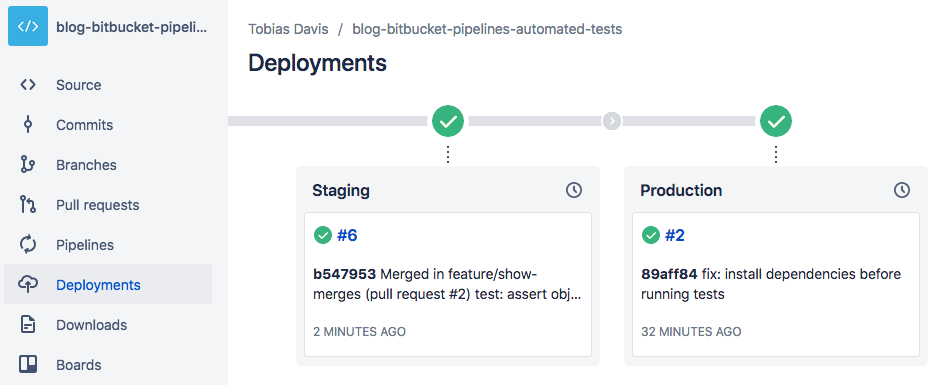Viewport: 937px width, 385px height.
Task: Click commit b547953 in Staging card
Action: [x=345, y=274]
